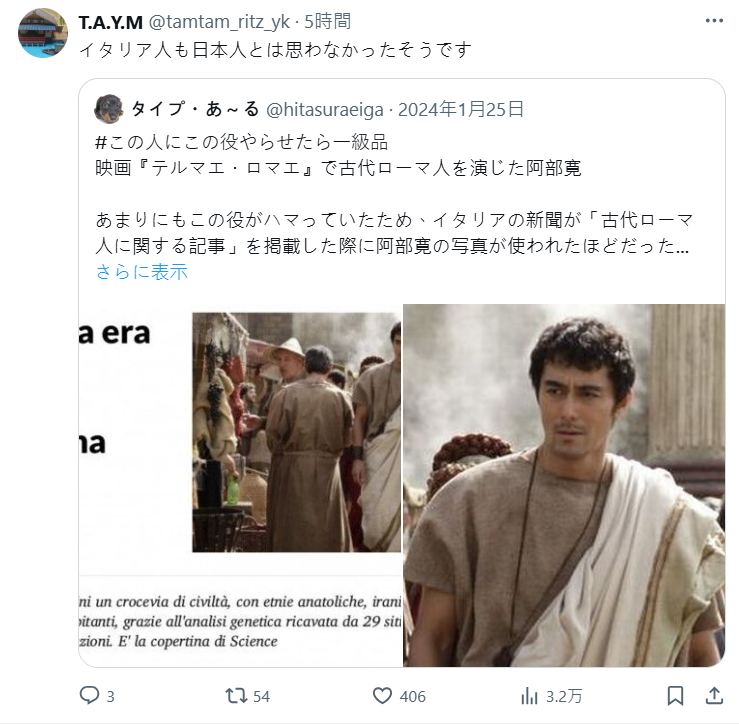Open @hitasuraeiga handle
The width and height of the screenshot is (739, 725).
(325, 110)
